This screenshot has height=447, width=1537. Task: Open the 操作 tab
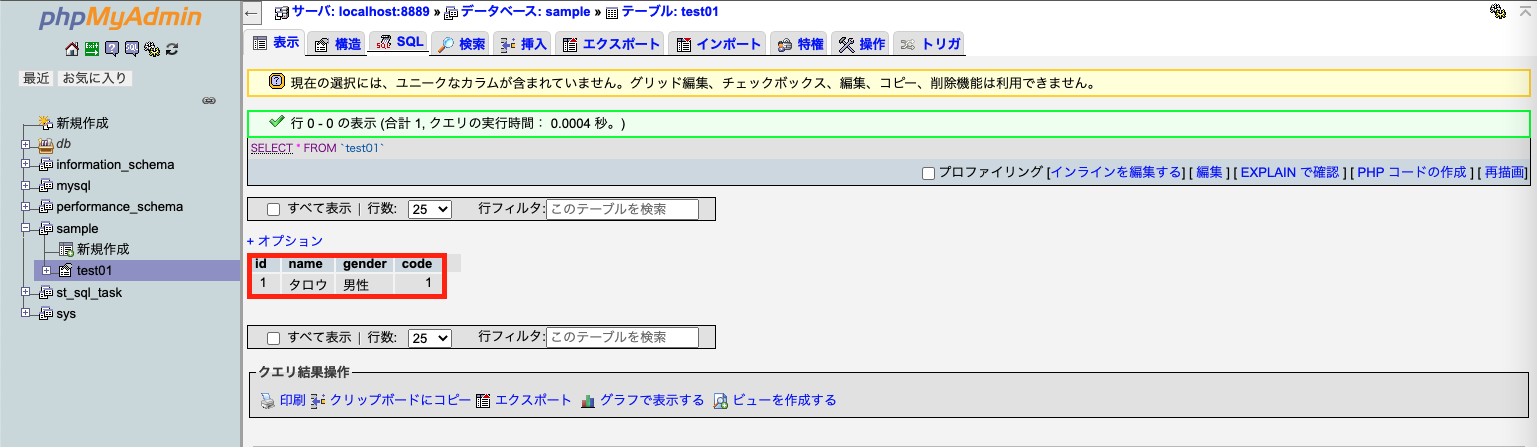(860, 44)
